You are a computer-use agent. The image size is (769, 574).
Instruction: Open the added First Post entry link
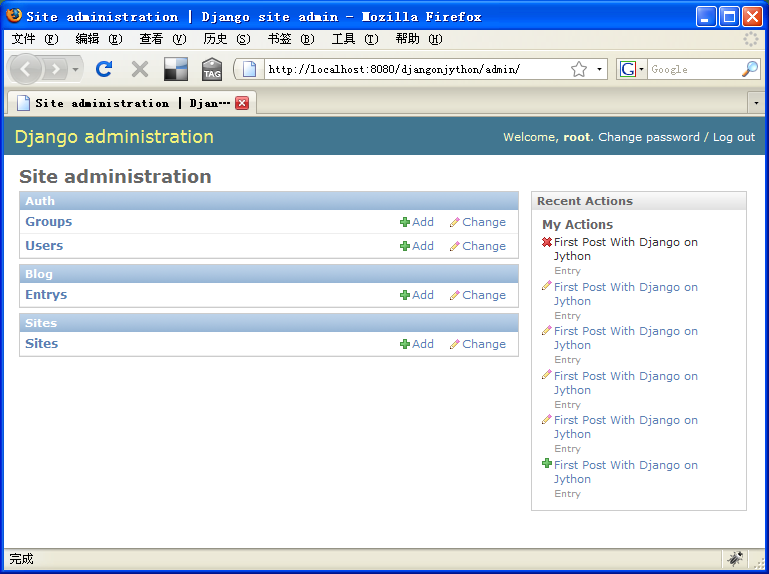[626, 472]
